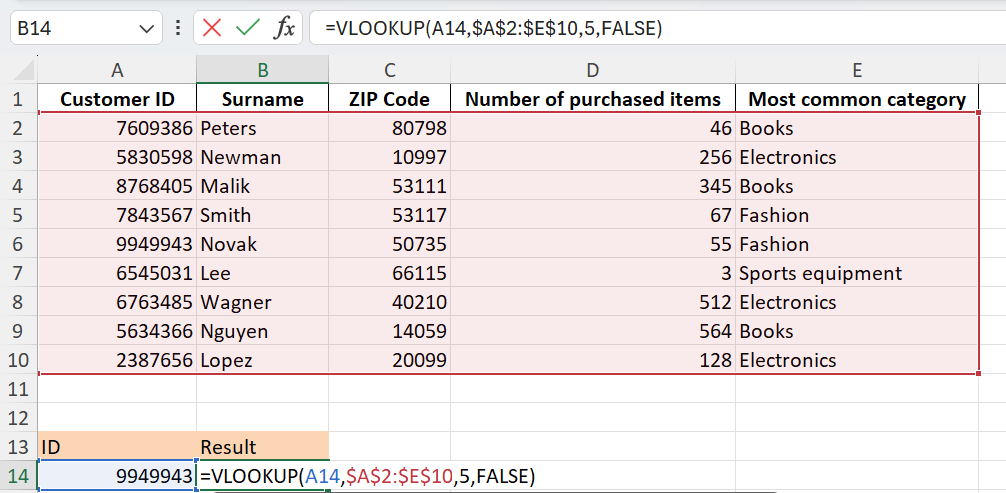Select cell with customer ID 2387656

tap(117, 360)
